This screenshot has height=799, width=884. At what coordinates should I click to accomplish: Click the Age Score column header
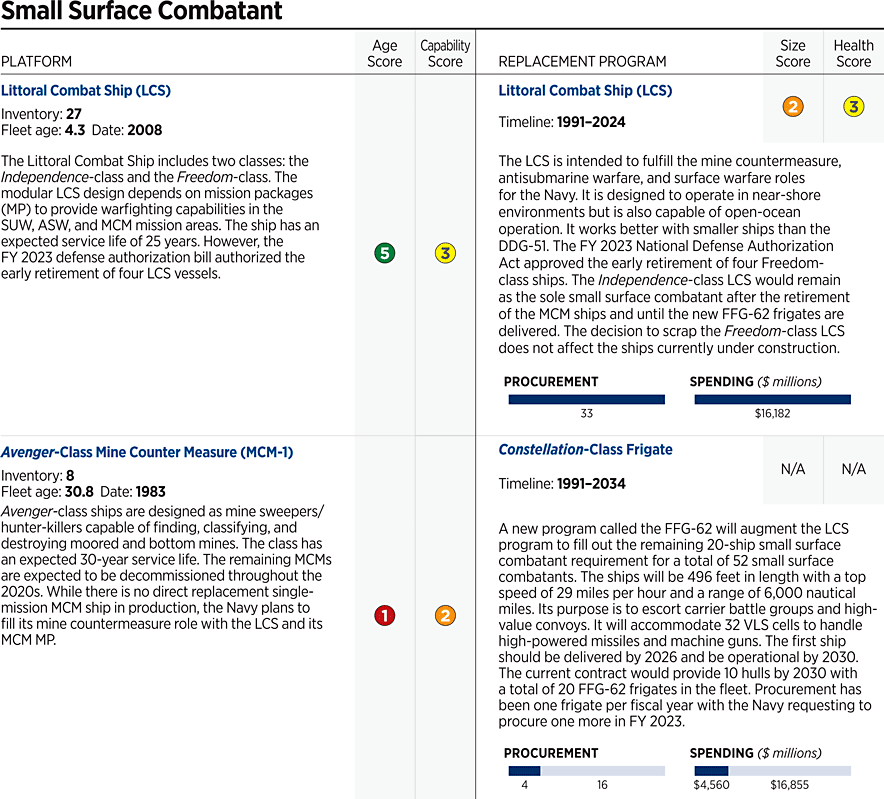click(384, 54)
